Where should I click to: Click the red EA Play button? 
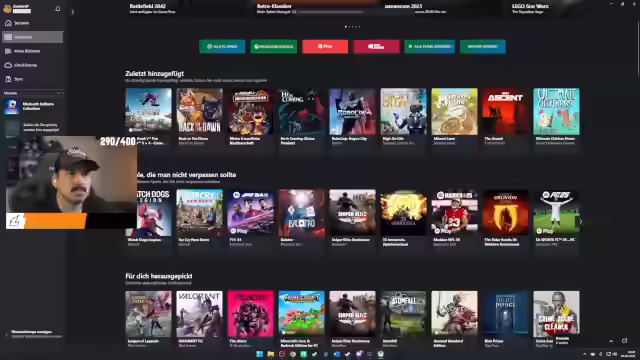pos(325,47)
